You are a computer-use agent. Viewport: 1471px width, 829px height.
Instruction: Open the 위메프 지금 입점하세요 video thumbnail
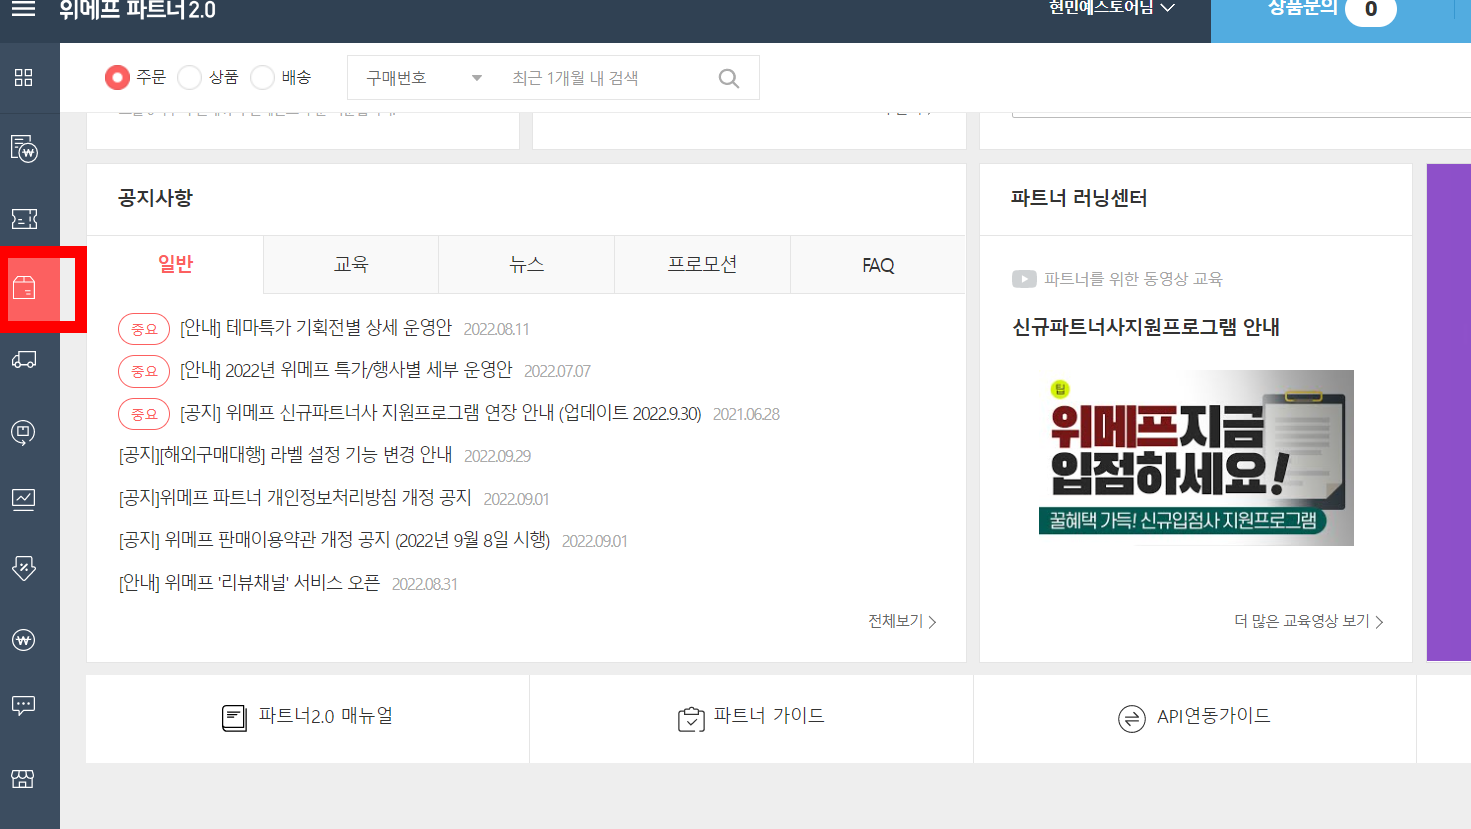point(1196,458)
